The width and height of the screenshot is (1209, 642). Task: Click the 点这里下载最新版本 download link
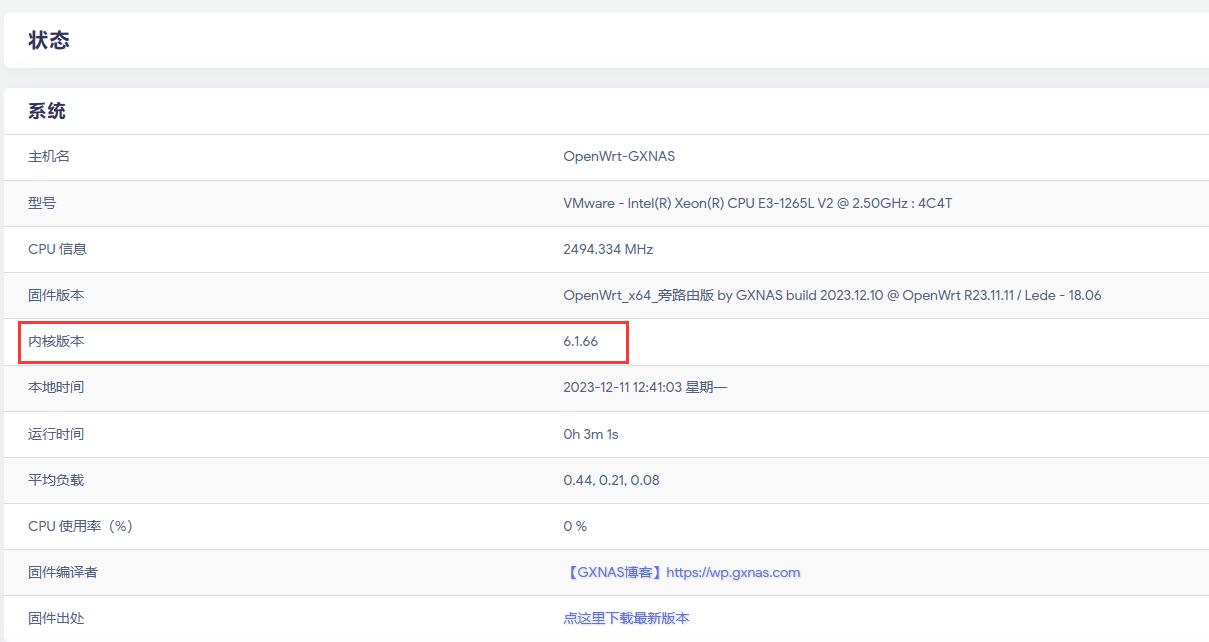626,618
